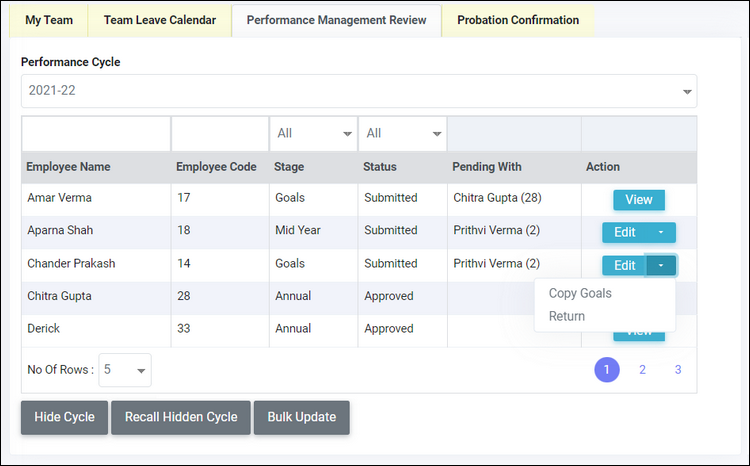Switch to Team Leave Calendar tab

pyautogui.click(x=159, y=20)
